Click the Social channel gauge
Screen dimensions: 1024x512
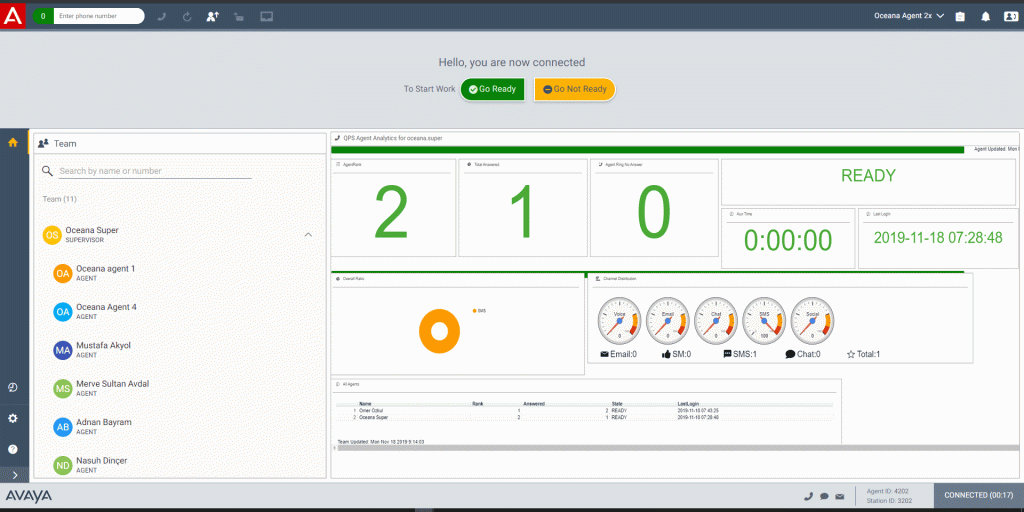tap(812, 319)
